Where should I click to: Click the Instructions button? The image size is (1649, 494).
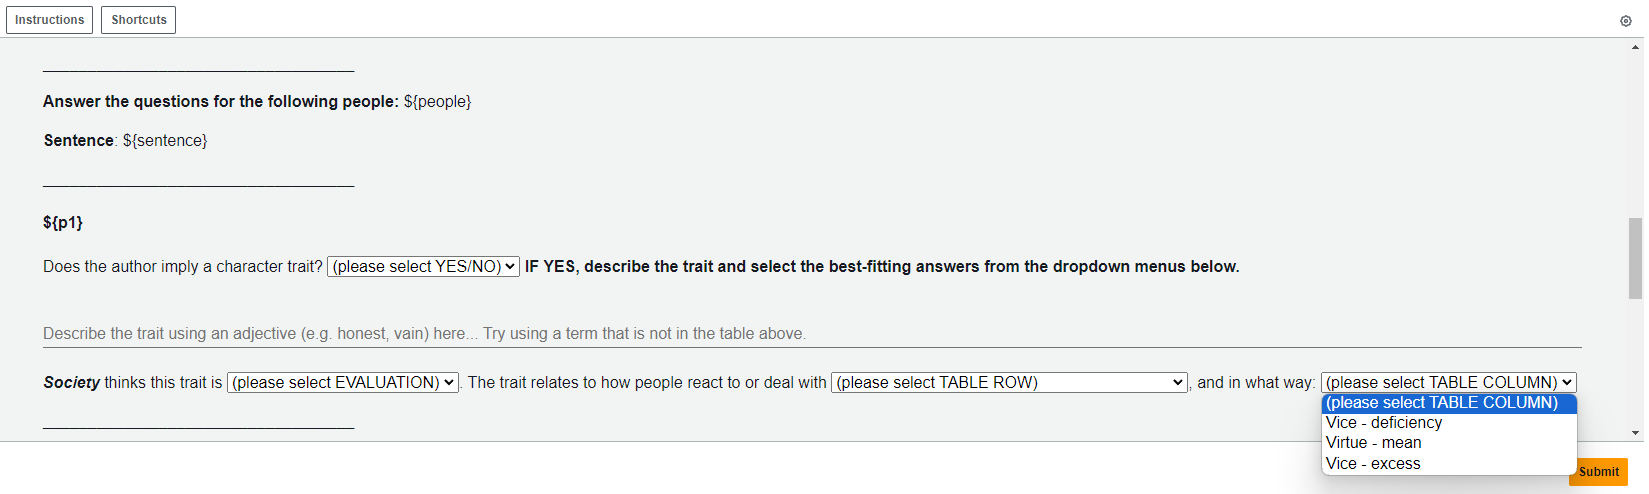tap(50, 20)
